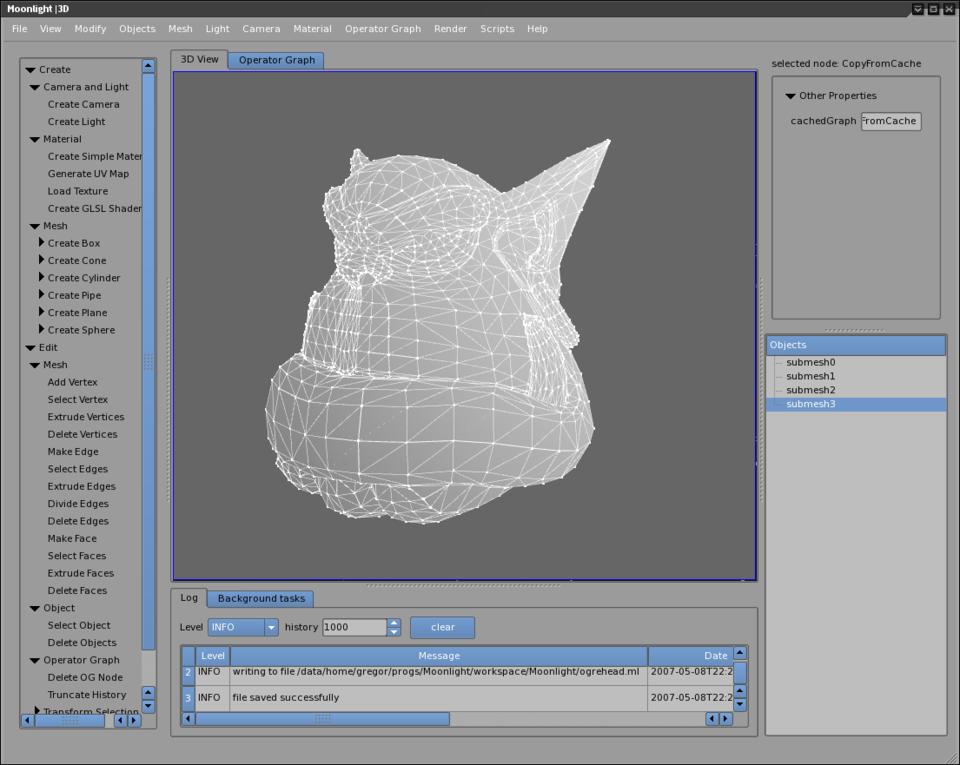Collapse Other Properties section
This screenshot has height=765, width=960.
click(790, 96)
